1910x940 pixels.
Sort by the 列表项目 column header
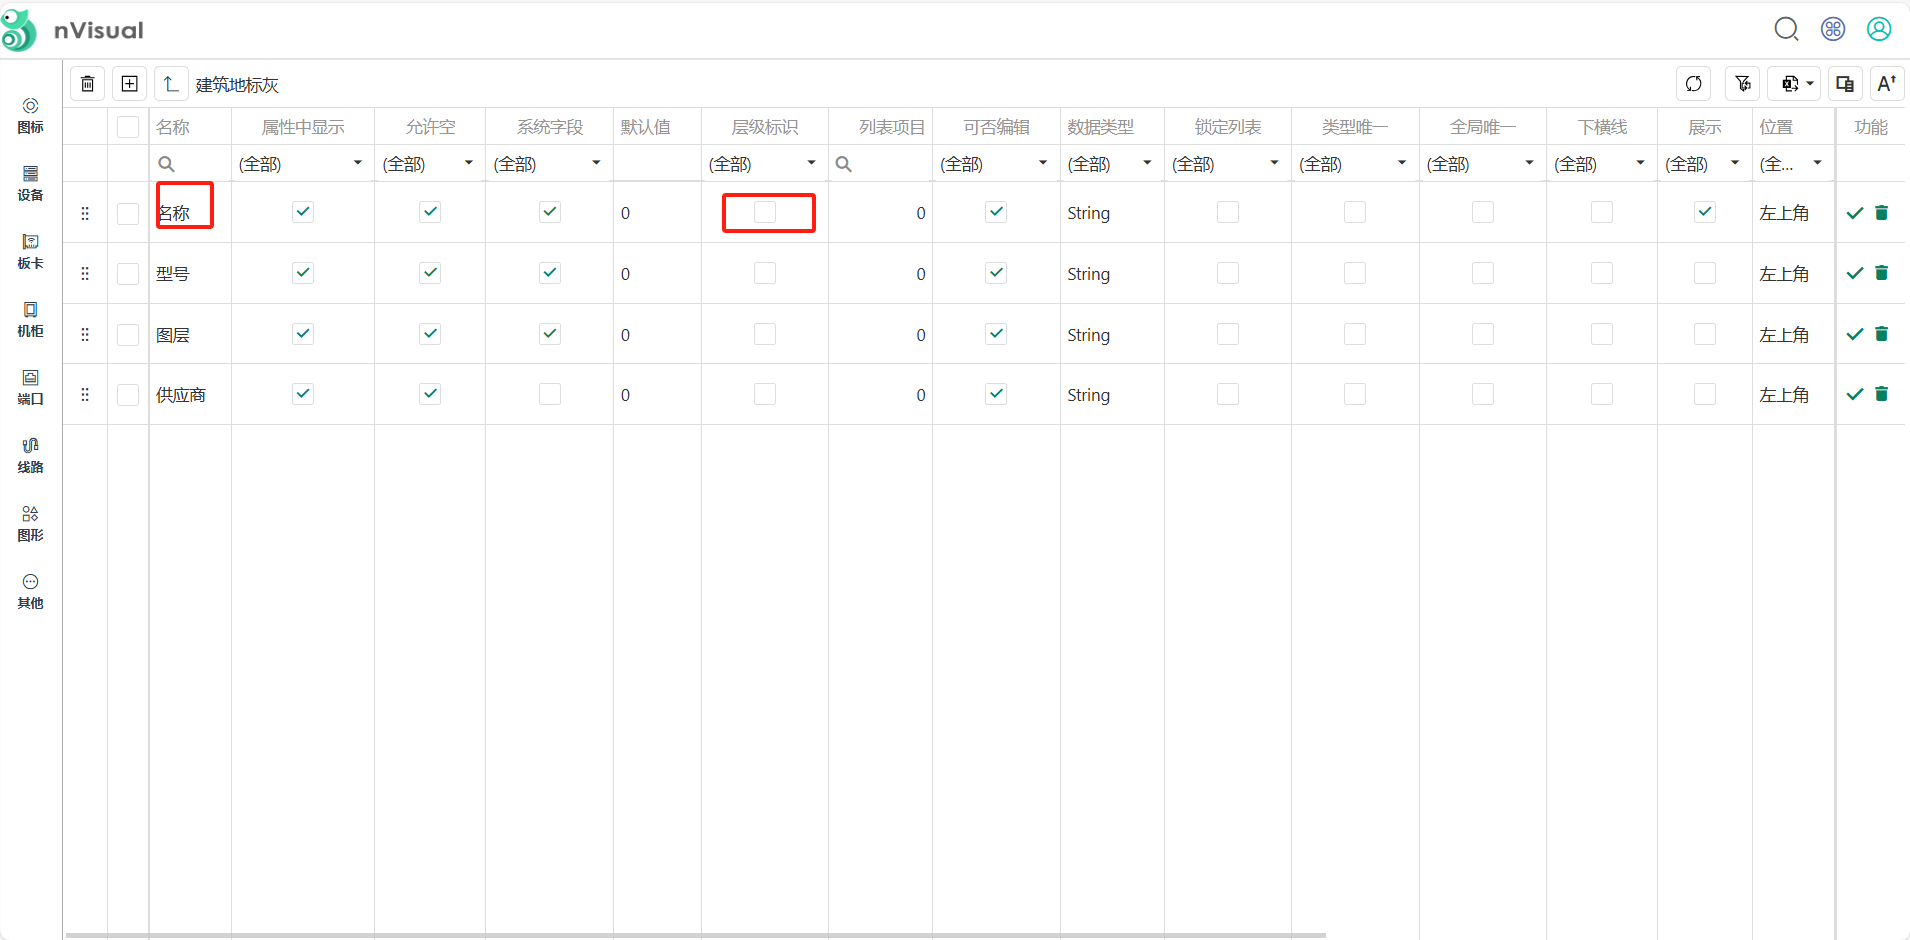pyautogui.click(x=892, y=127)
